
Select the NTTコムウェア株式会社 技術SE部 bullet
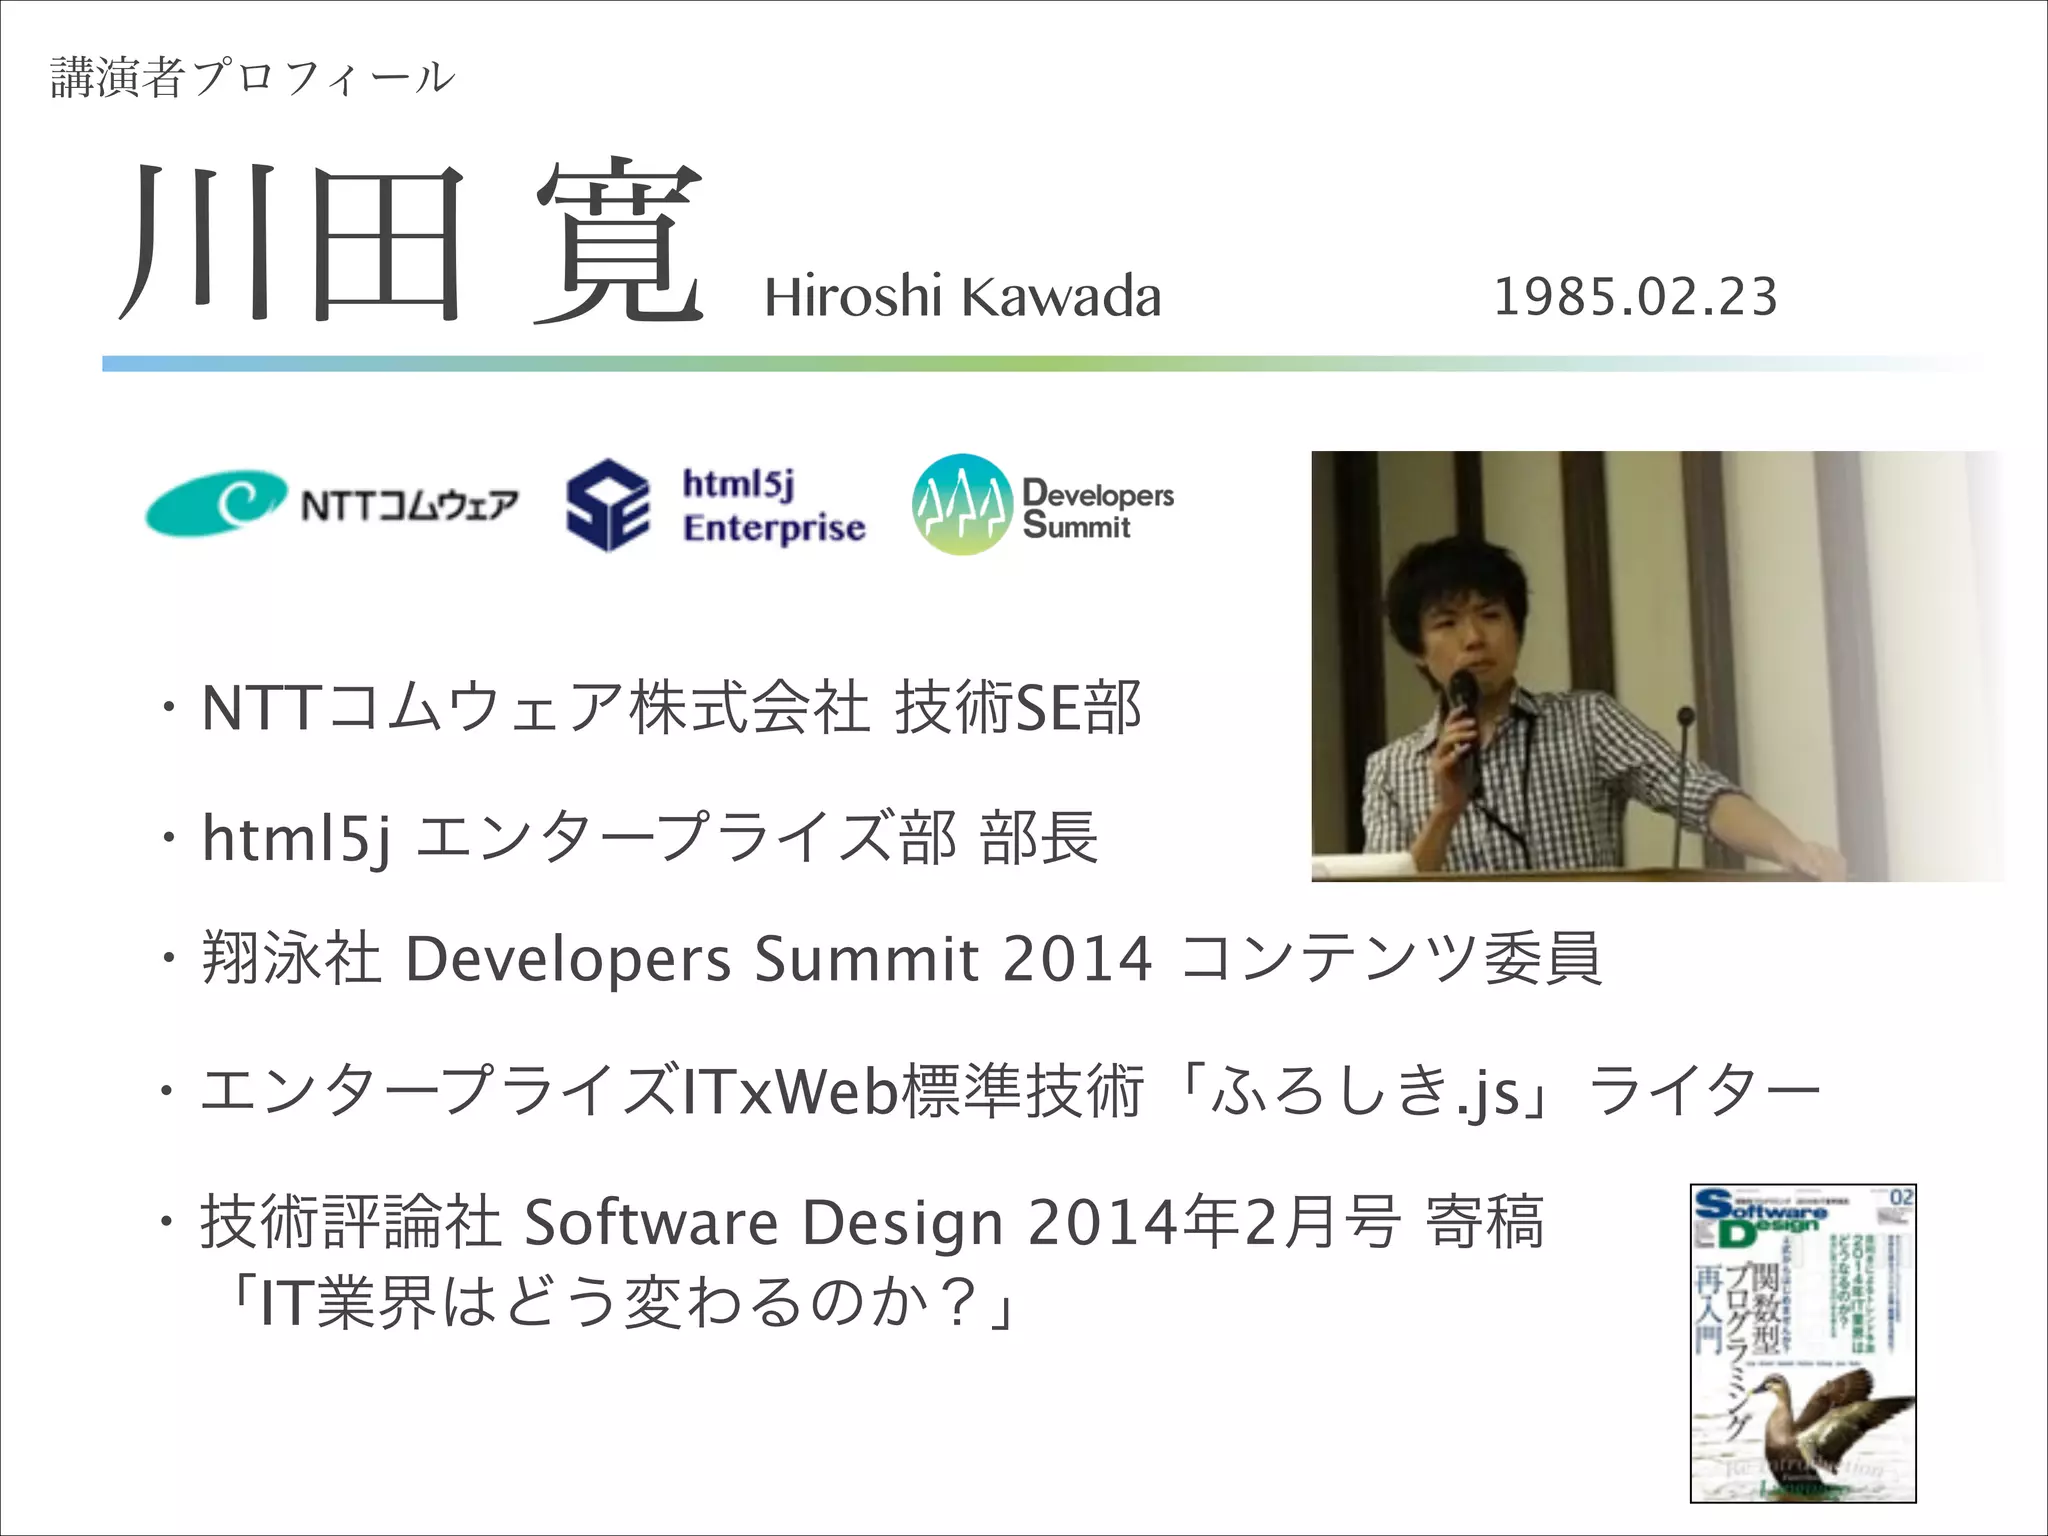(x=670, y=708)
